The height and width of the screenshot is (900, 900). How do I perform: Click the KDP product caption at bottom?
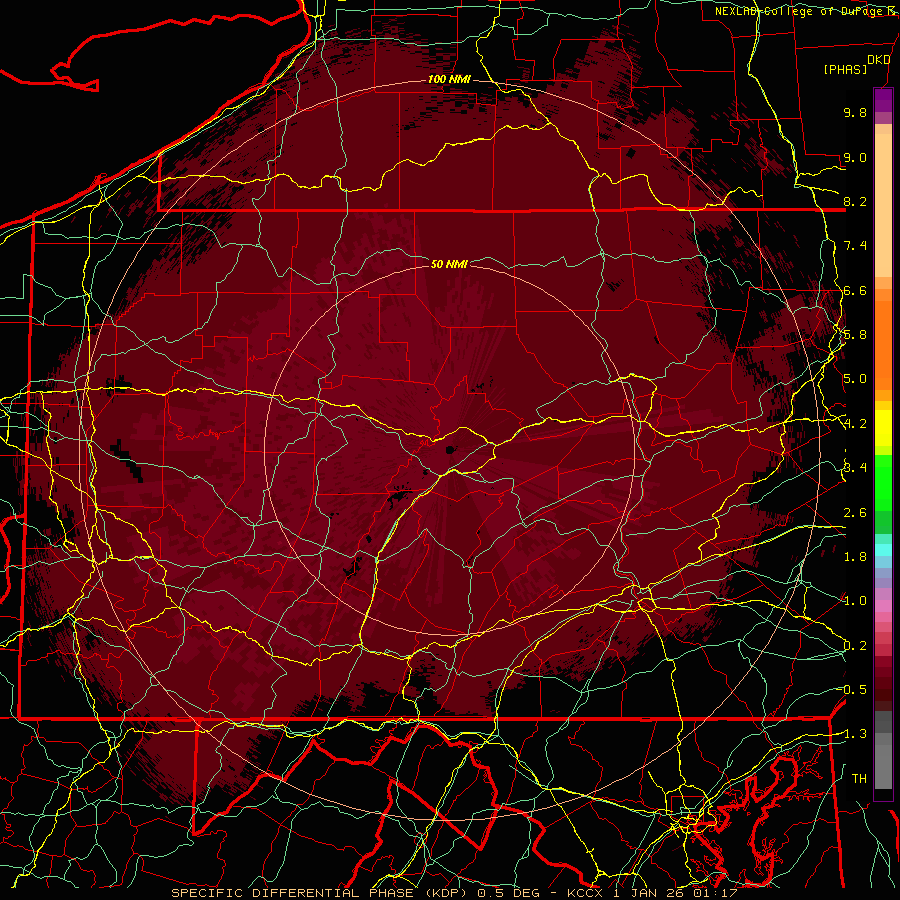coord(454,893)
